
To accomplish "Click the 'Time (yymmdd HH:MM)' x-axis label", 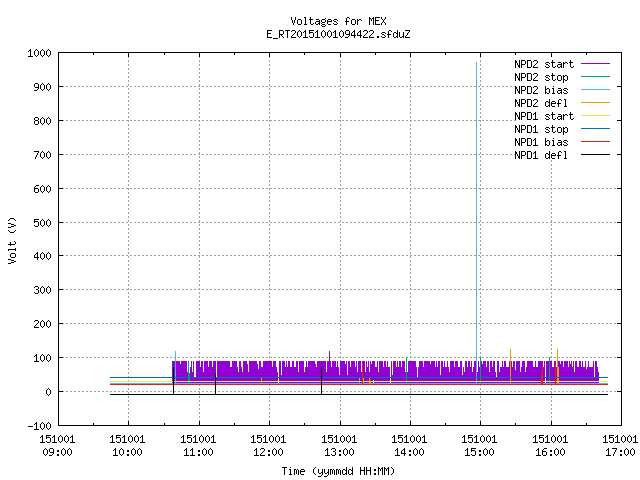I will coord(338,471).
